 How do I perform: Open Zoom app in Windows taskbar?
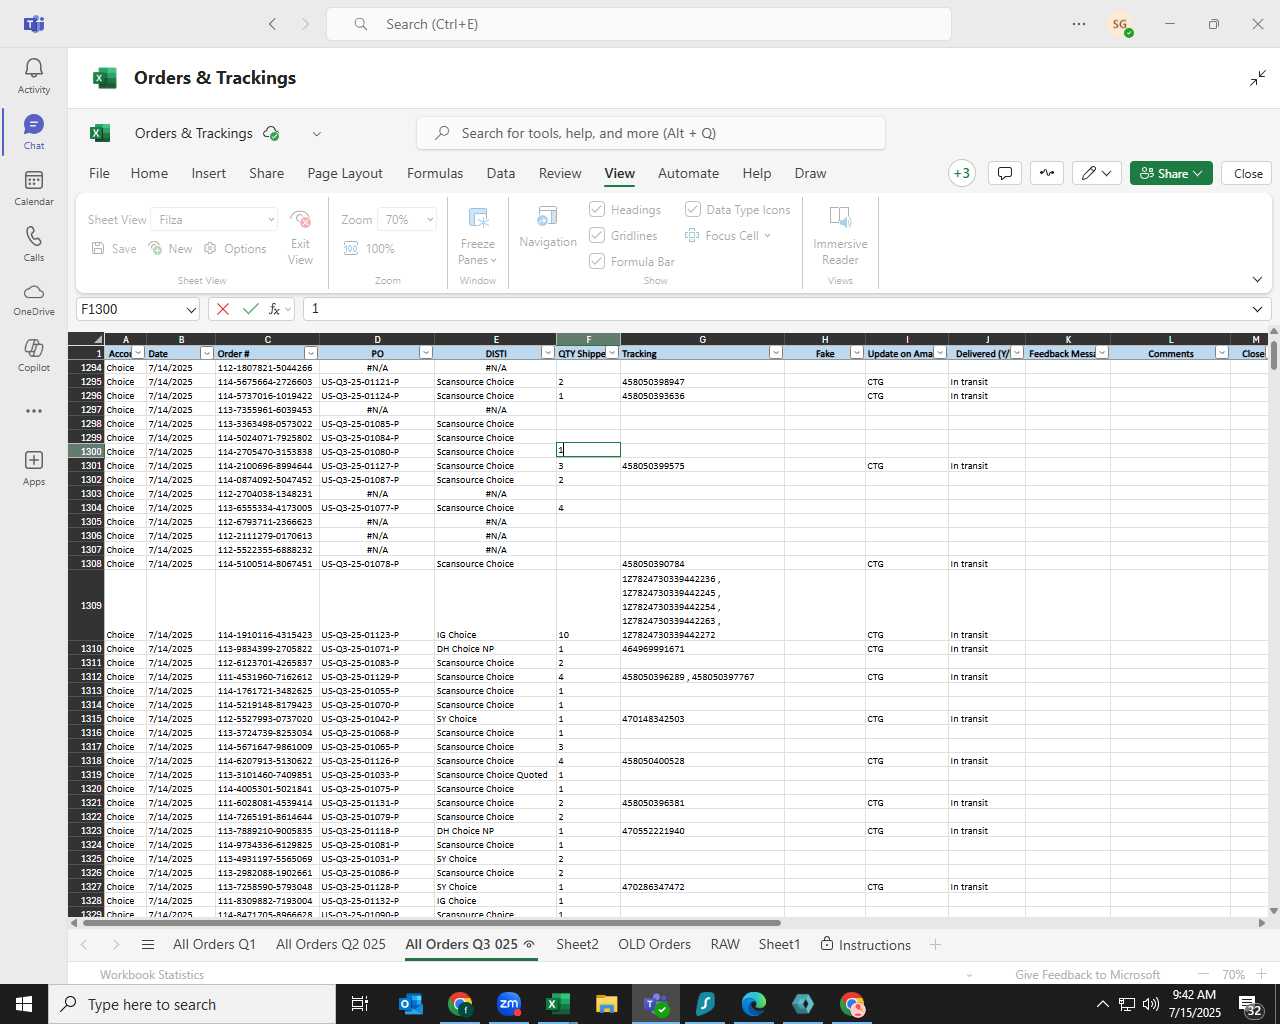pos(509,1004)
